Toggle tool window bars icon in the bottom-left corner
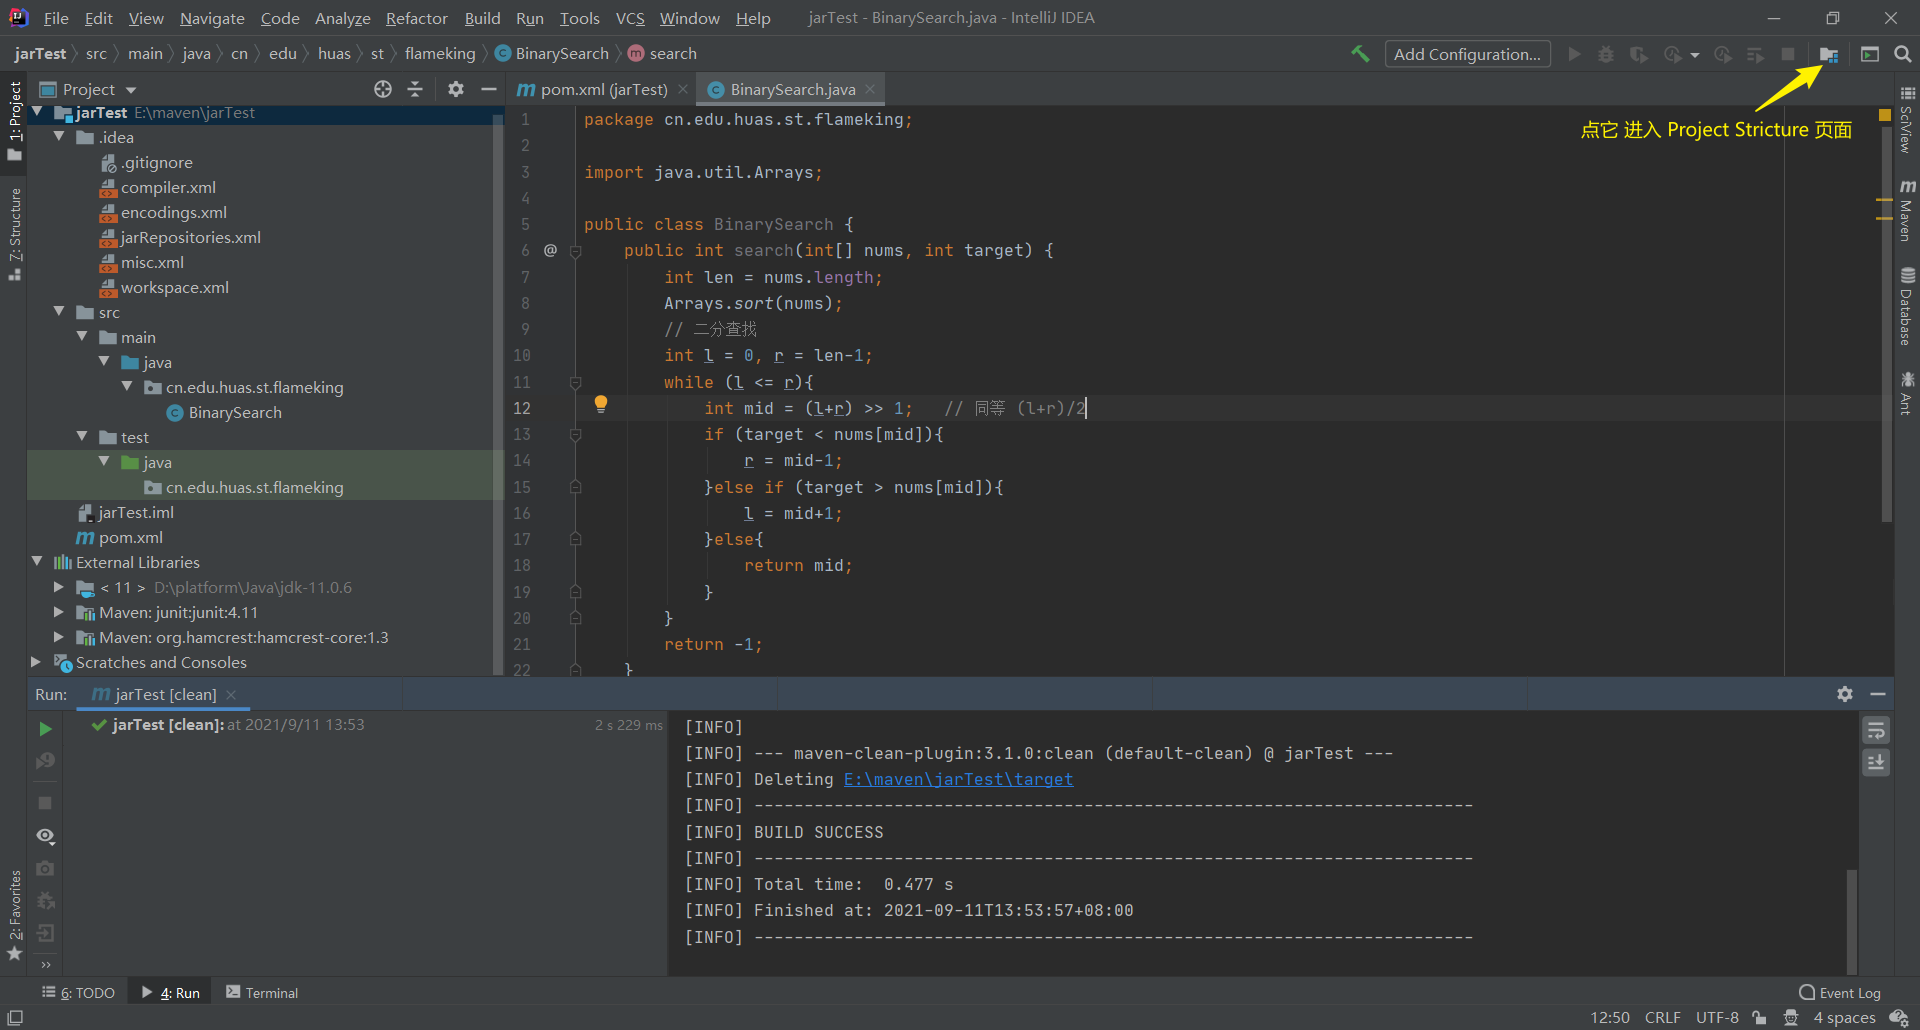 coord(15,1017)
